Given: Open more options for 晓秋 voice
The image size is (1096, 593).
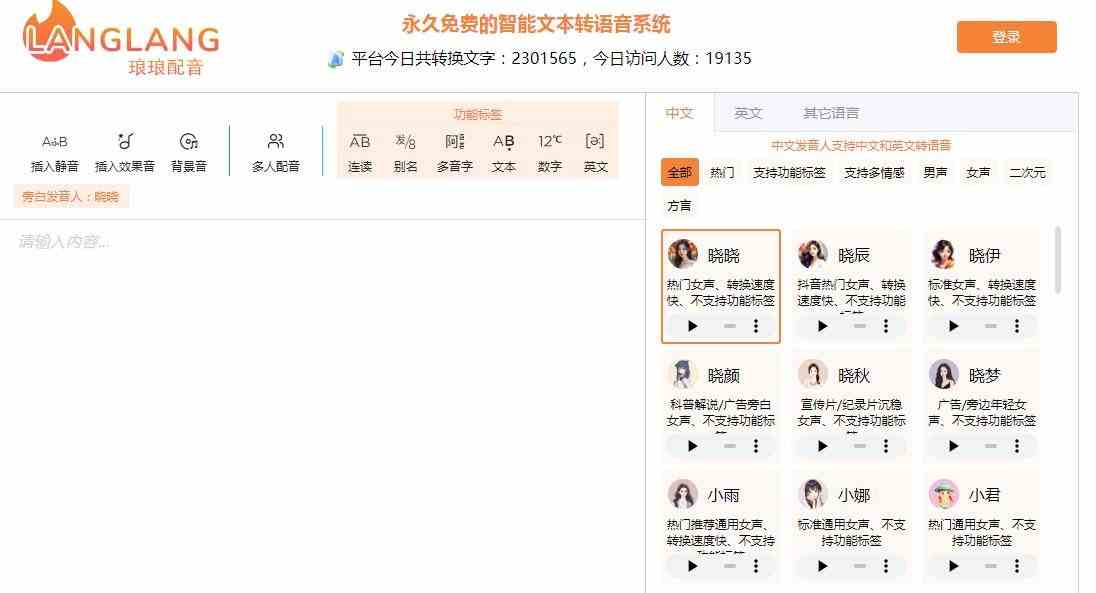Looking at the screenshot, I should pyautogui.click(x=886, y=446).
